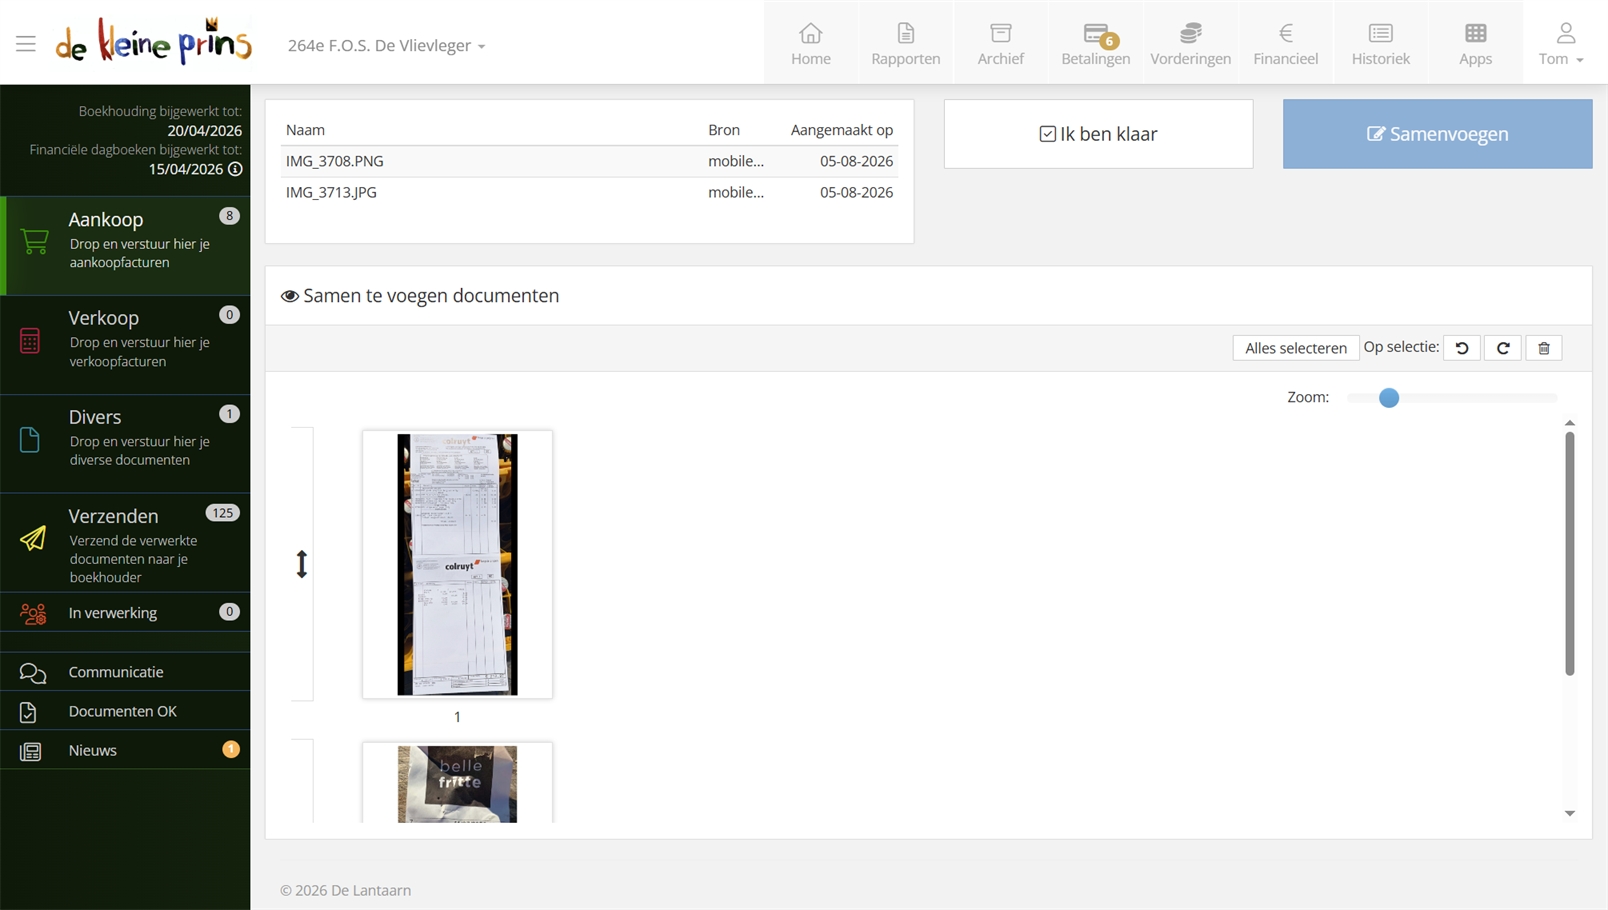The height and width of the screenshot is (910, 1608).
Task: Select the Colruyt receipt thumbnail page 1
Action: (457, 564)
